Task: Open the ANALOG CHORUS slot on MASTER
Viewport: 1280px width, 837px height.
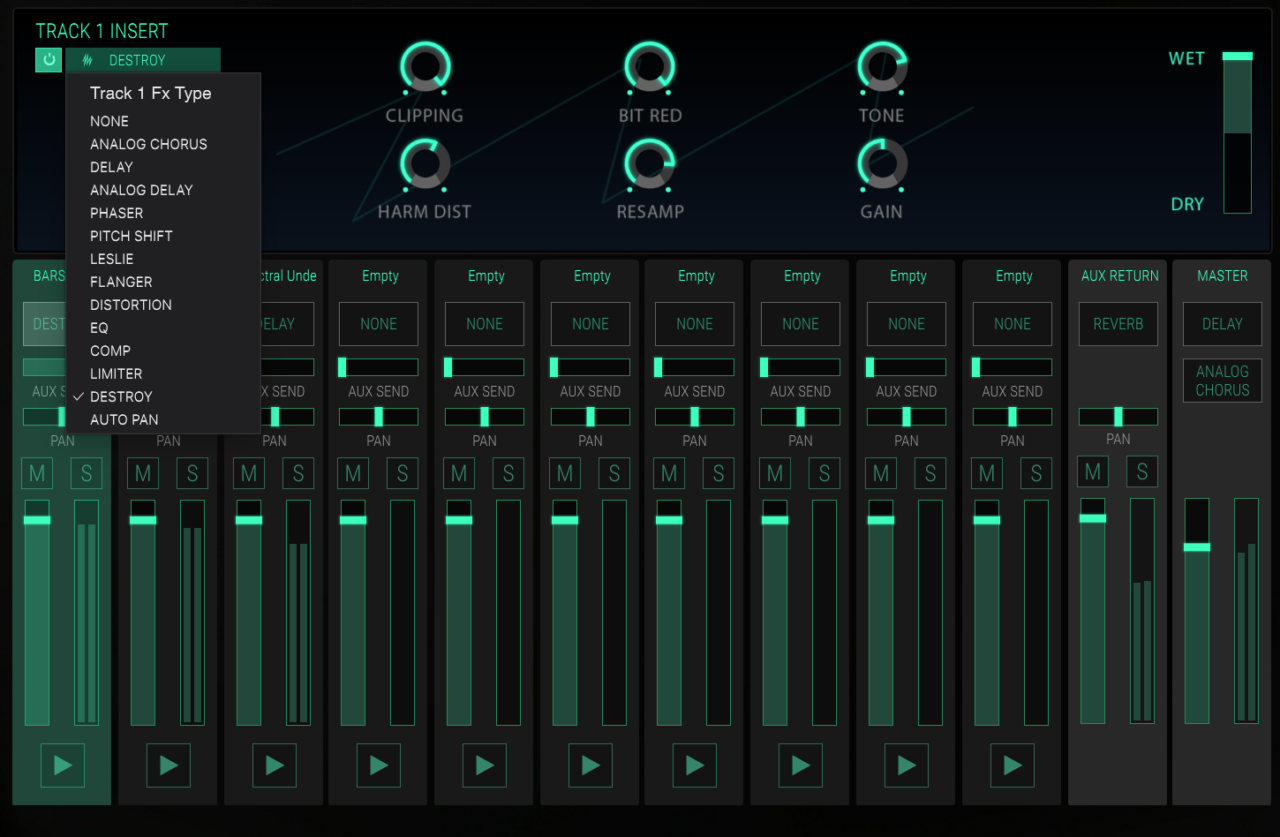Action: click(x=1222, y=381)
